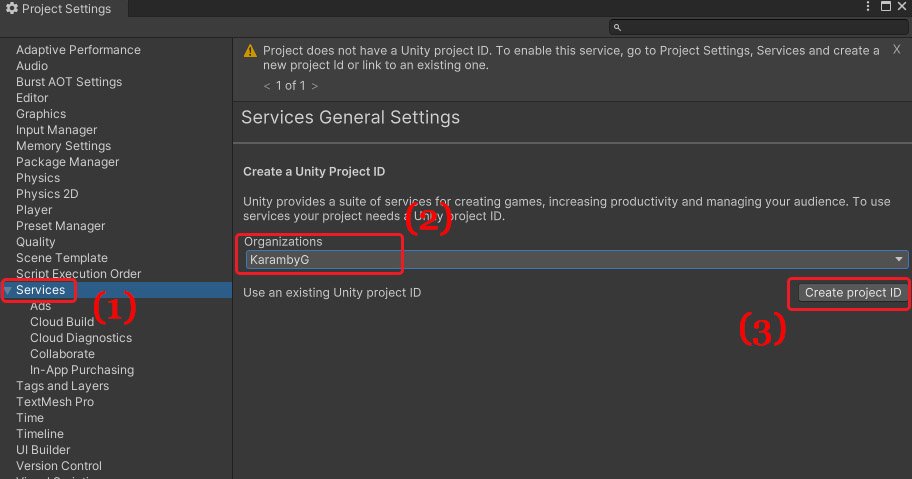The height and width of the screenshot is (479, 912).
Task: Open the Organizations dropdown
Action: click(576, 260)
